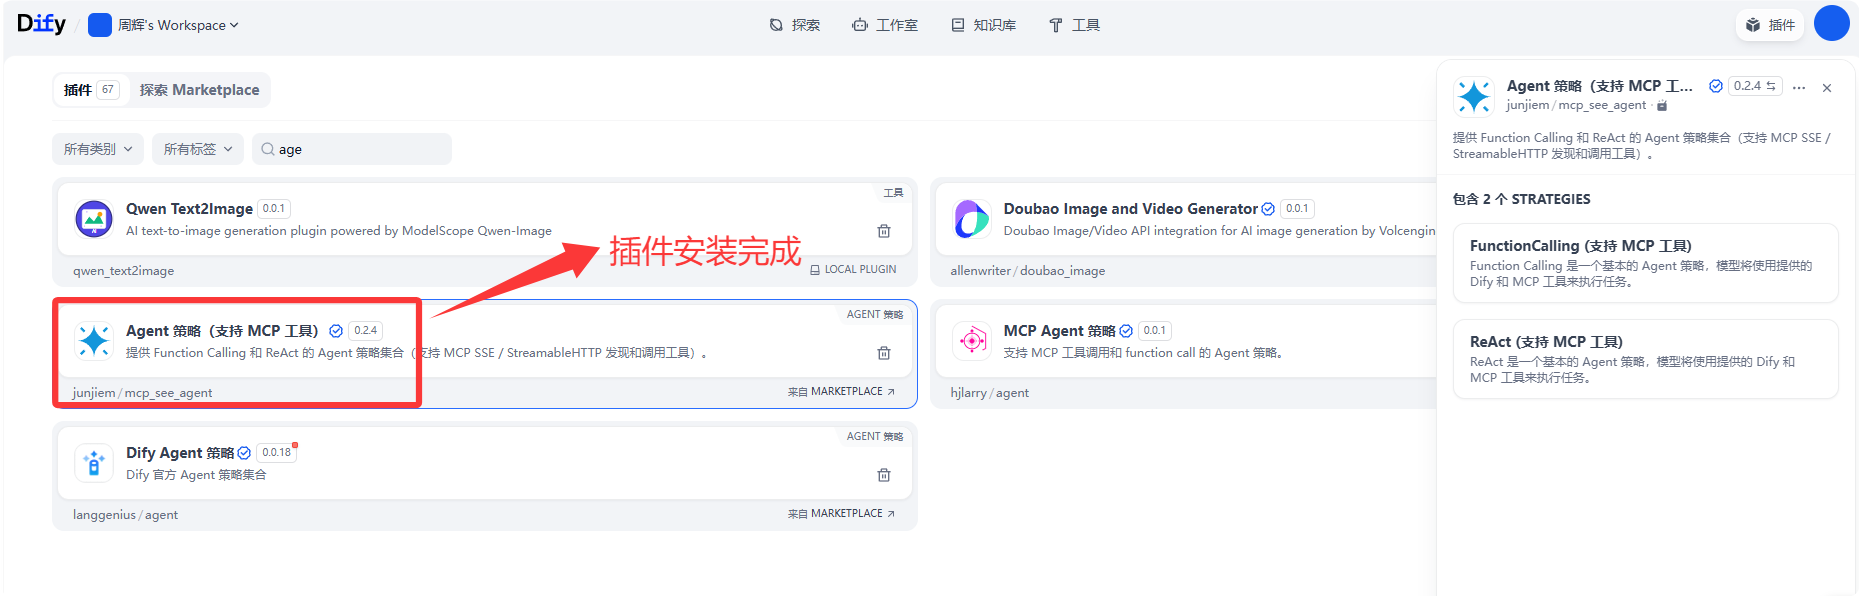Click the MCP Agent 策略 verified badge

click(x=1126, y=331)
